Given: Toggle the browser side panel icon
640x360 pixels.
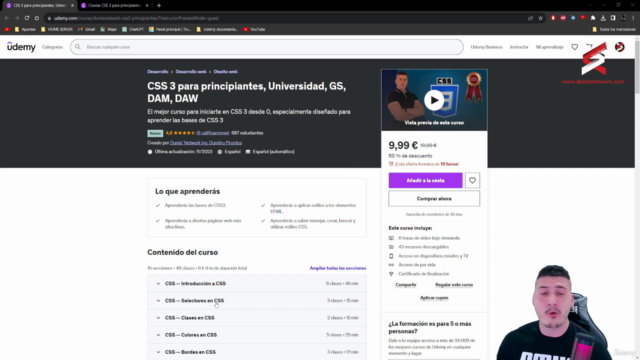Looking at the screenshot, I should tap(613, 18).
